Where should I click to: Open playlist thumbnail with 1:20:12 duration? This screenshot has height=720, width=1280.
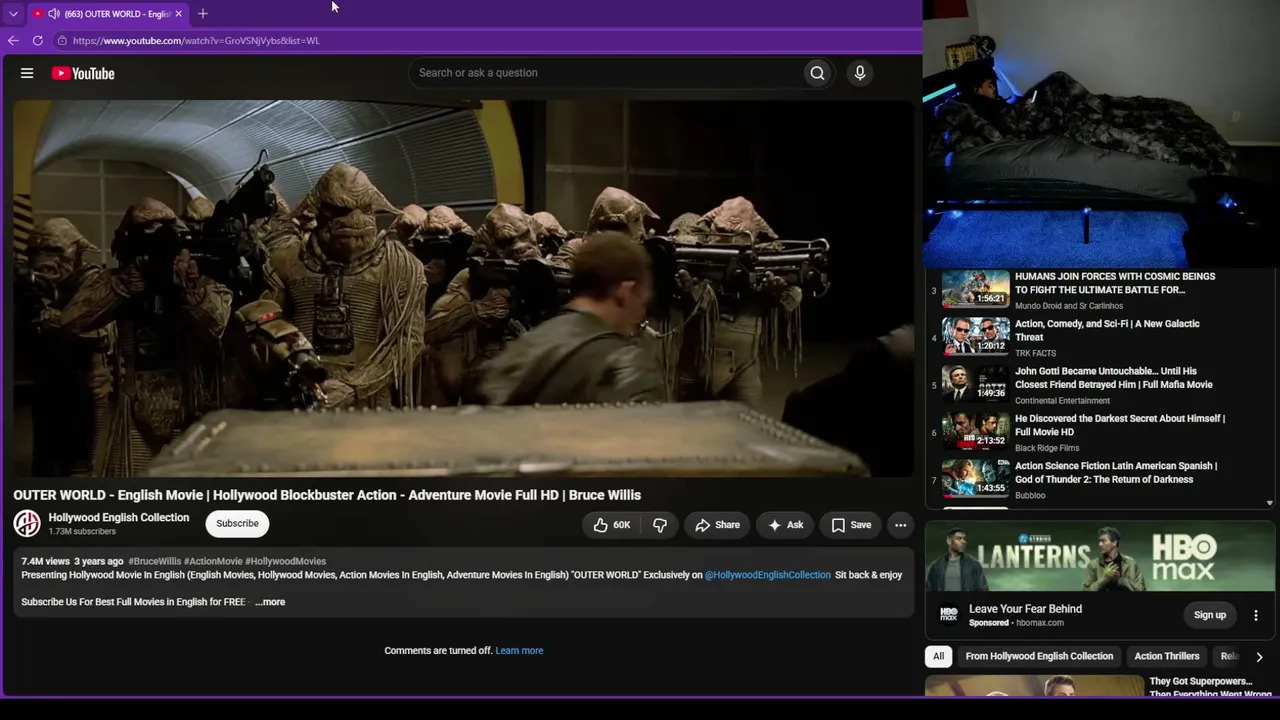coord(975,337)
